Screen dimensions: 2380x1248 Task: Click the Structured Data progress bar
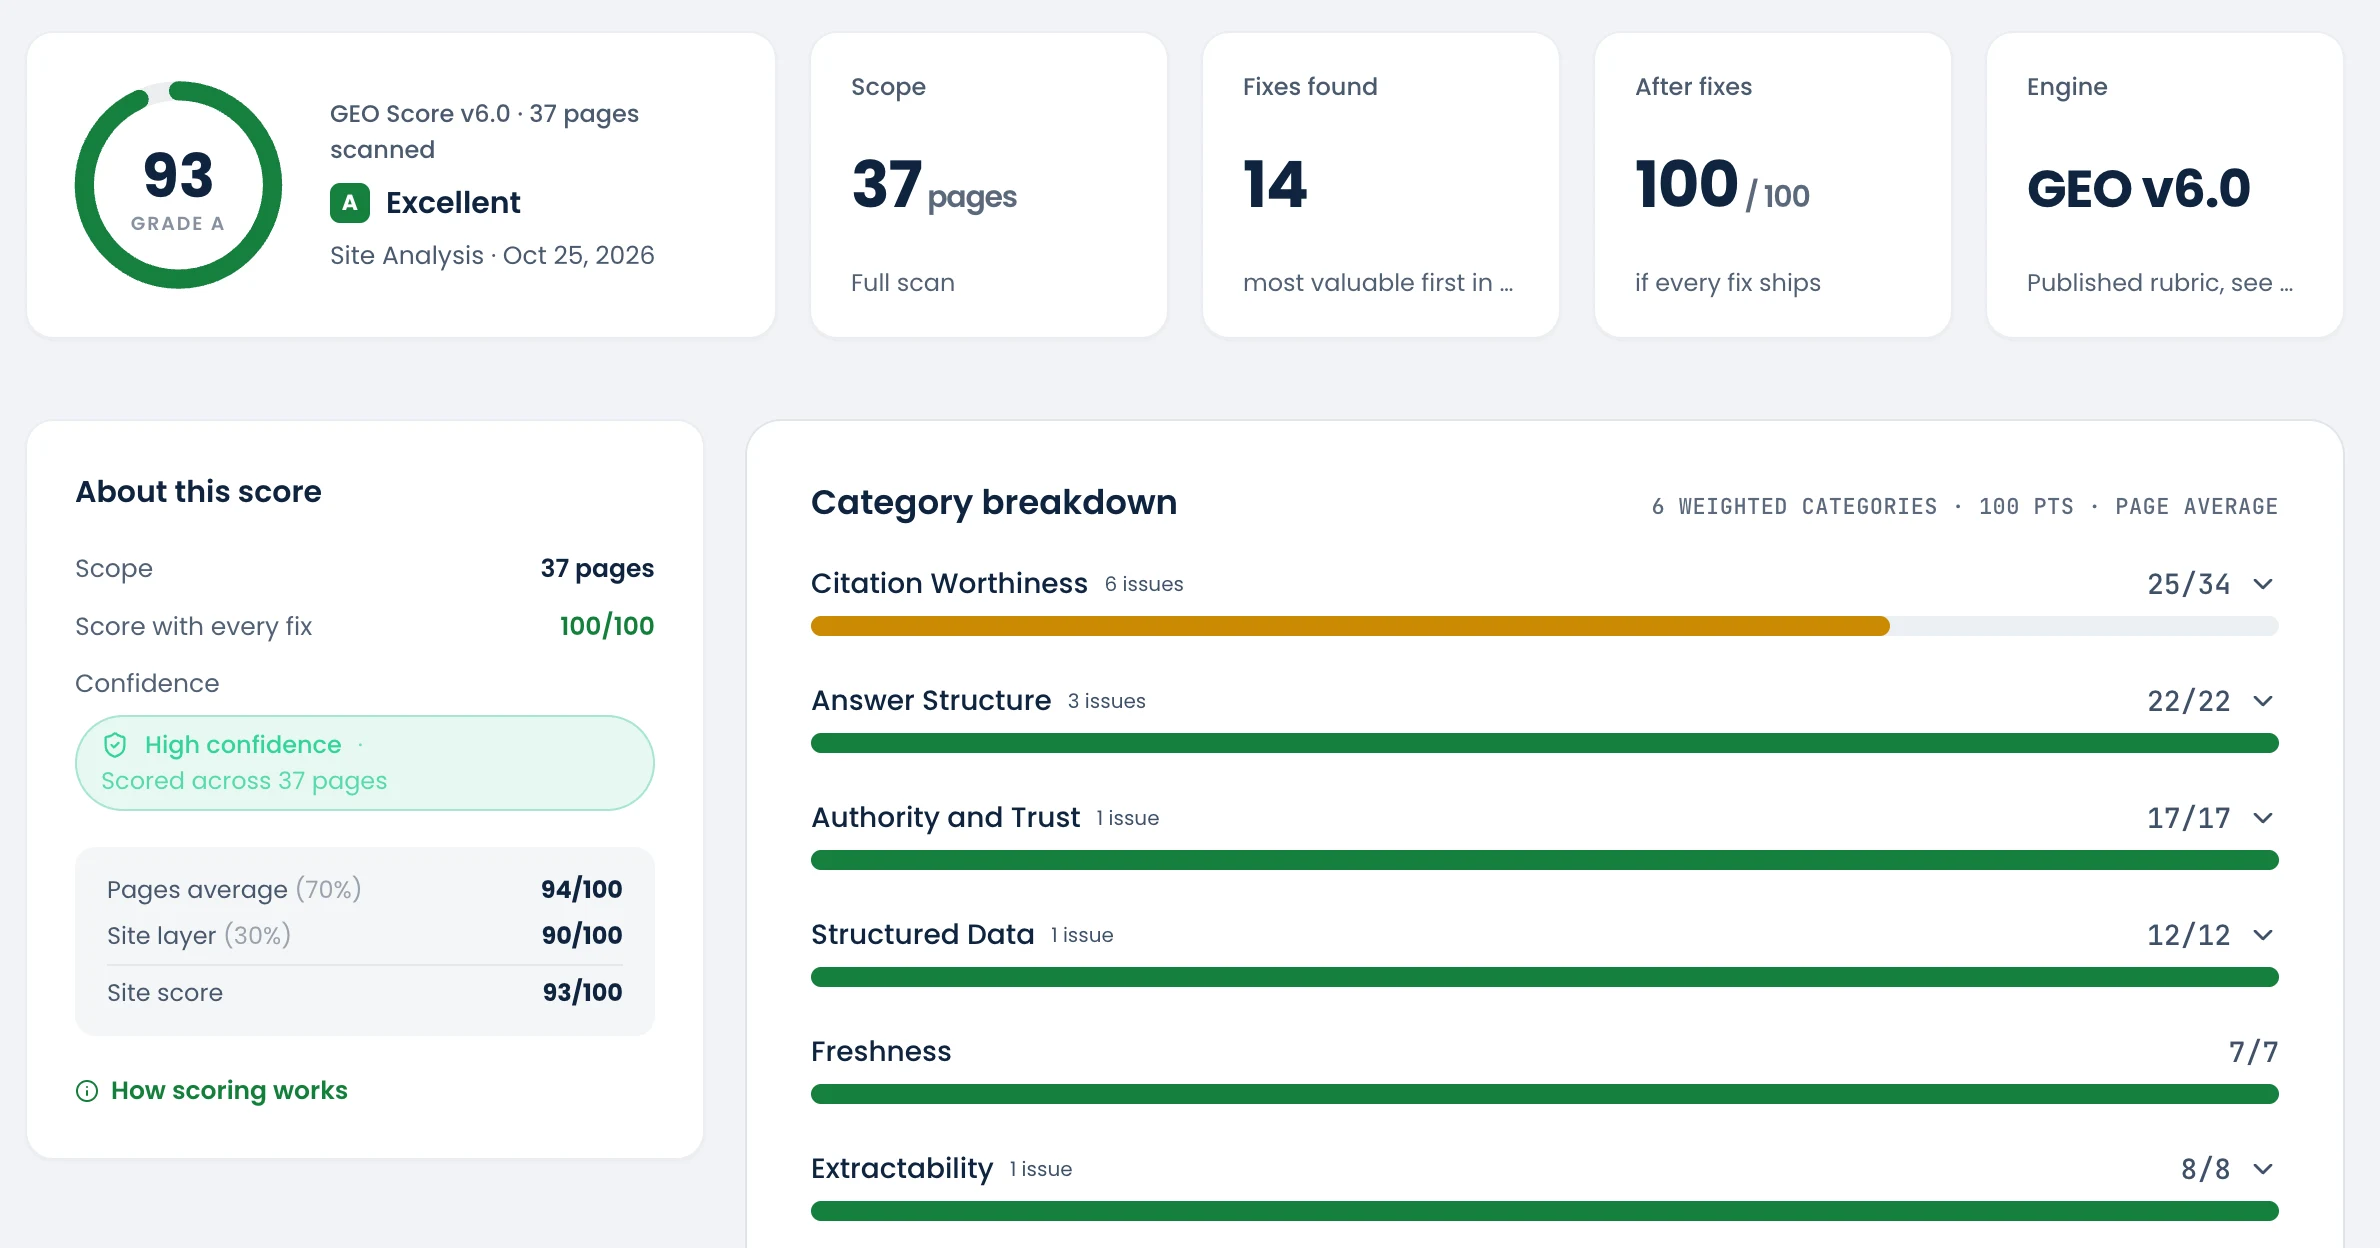tap(1545, 977)
